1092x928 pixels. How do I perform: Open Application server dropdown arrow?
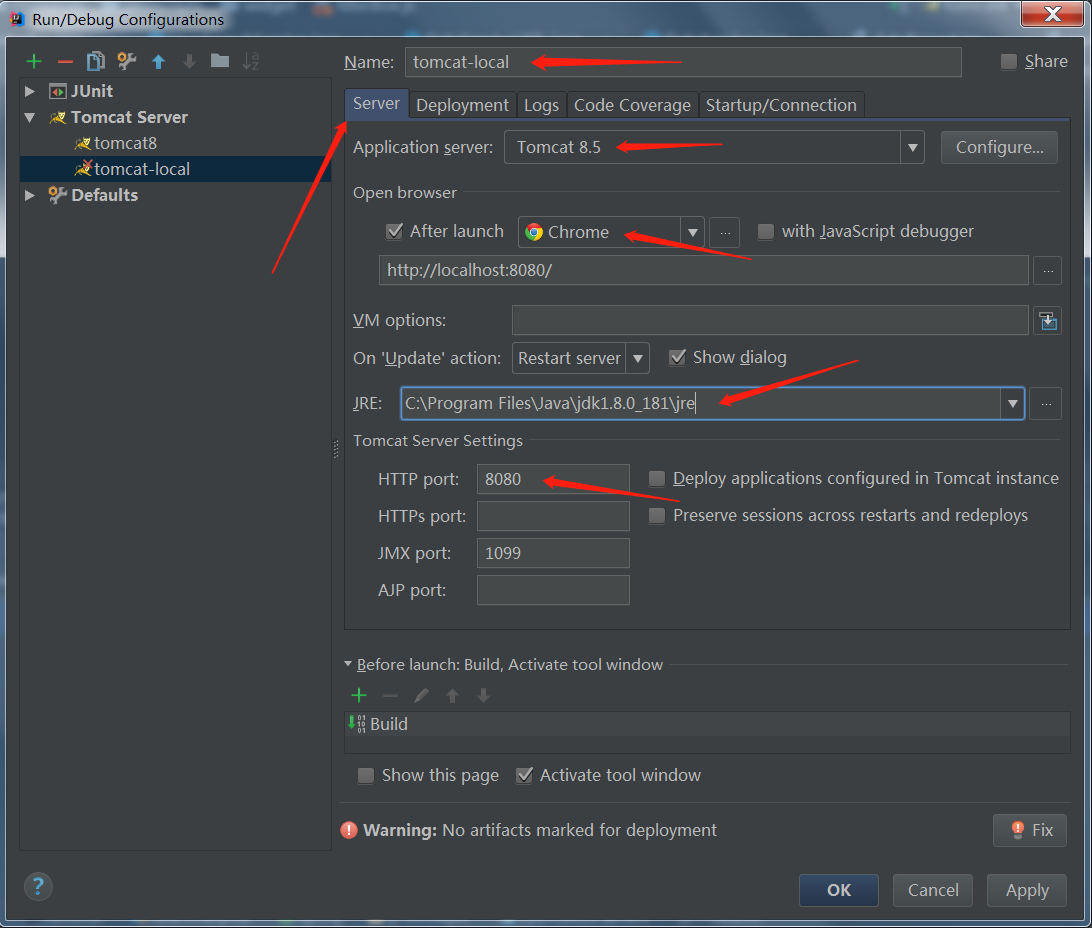[x=912, y=148]
